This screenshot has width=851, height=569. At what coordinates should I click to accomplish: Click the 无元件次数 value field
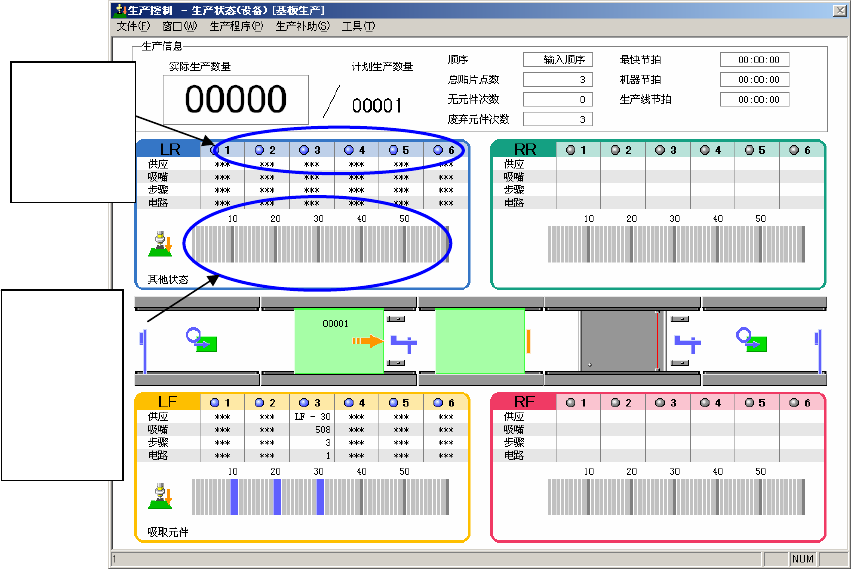coord(557,99)
